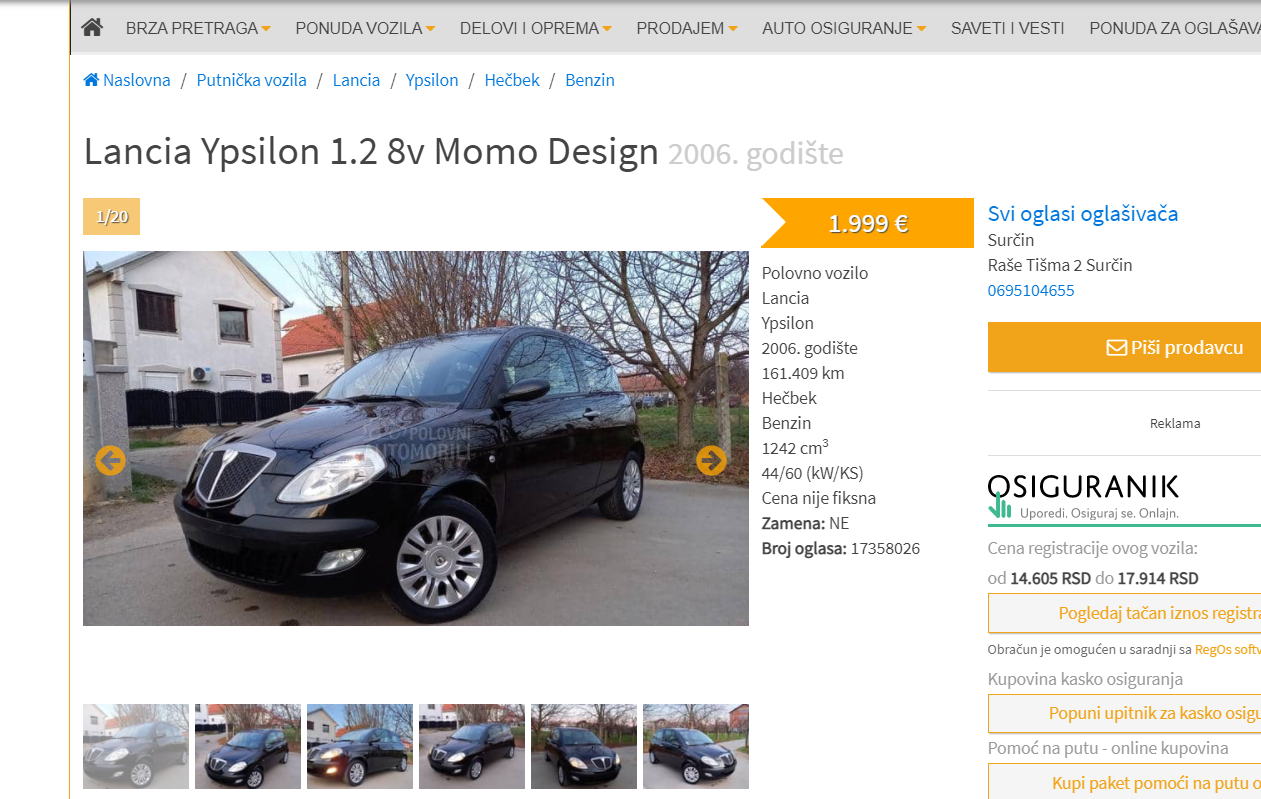Show next photo with right arrow
The image size is (1261, 799).
[711, 460]
